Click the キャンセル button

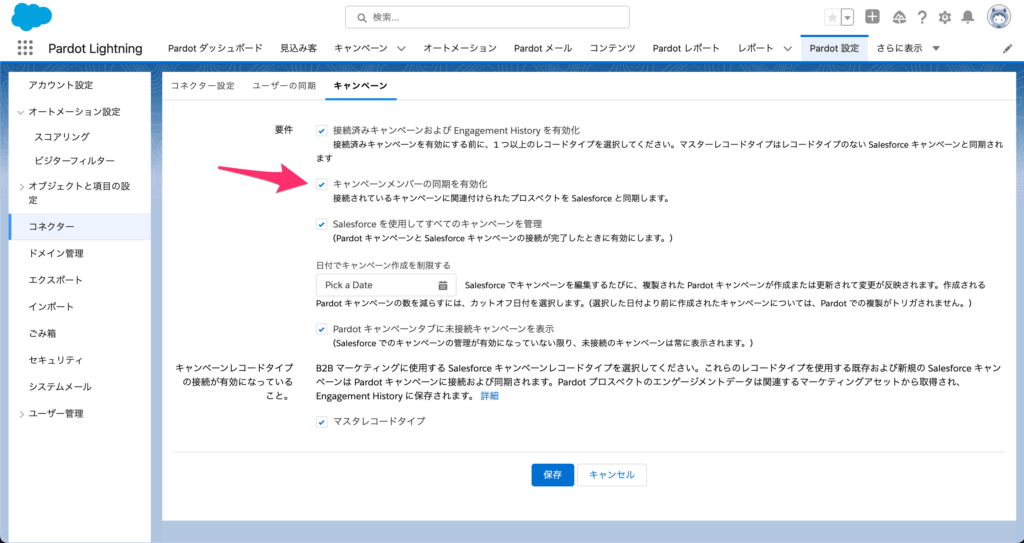tap(612, 475)
